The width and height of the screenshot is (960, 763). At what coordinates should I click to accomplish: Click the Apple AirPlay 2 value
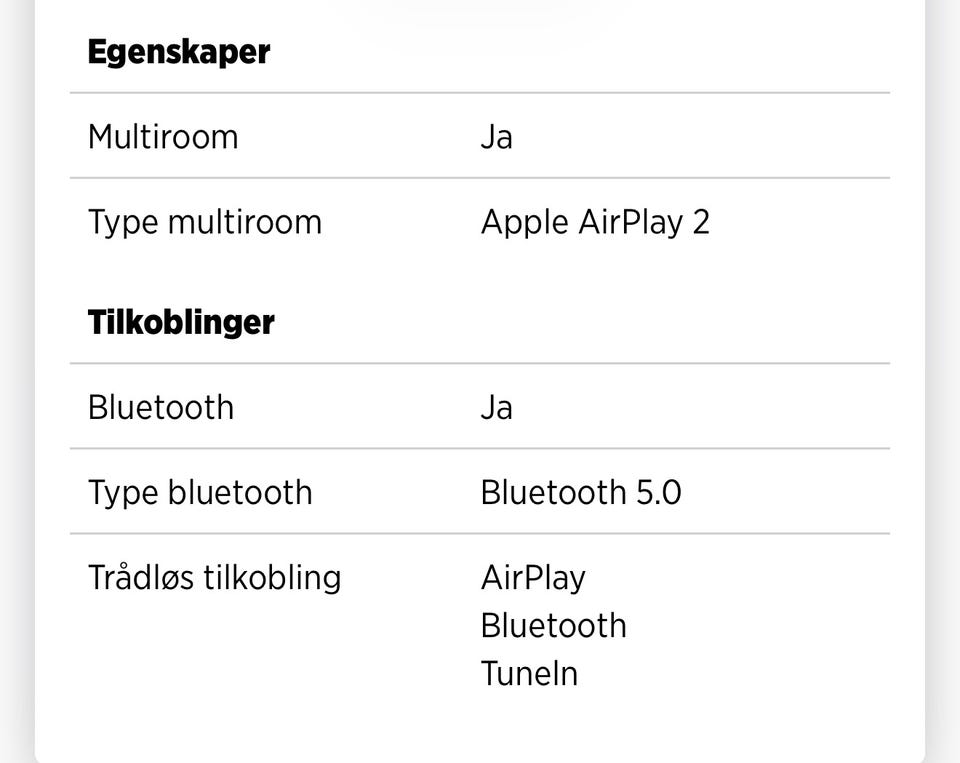coord(595,222)
